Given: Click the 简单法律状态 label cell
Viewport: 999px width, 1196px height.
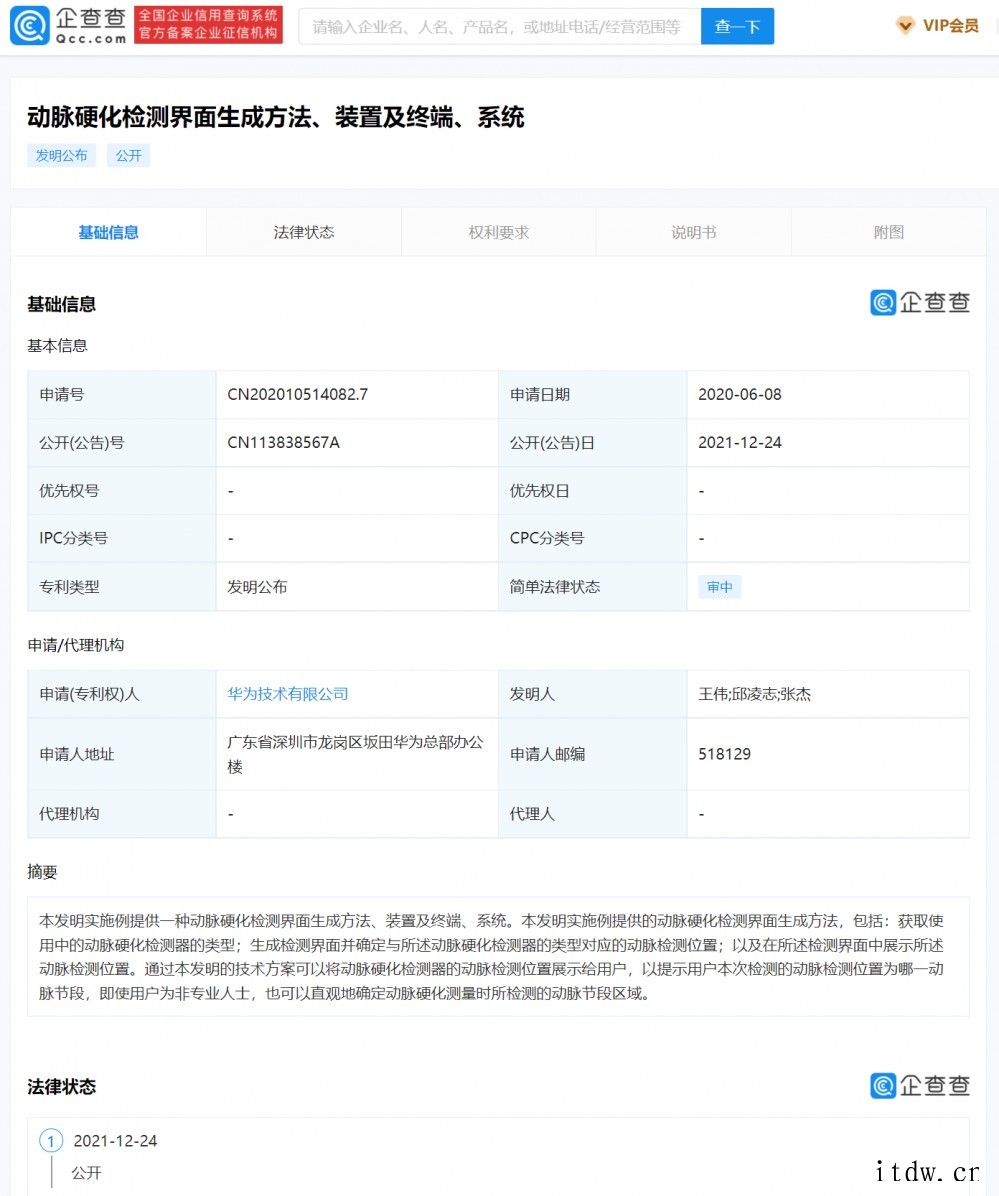Looking at the screenshot, I should 593,587.
